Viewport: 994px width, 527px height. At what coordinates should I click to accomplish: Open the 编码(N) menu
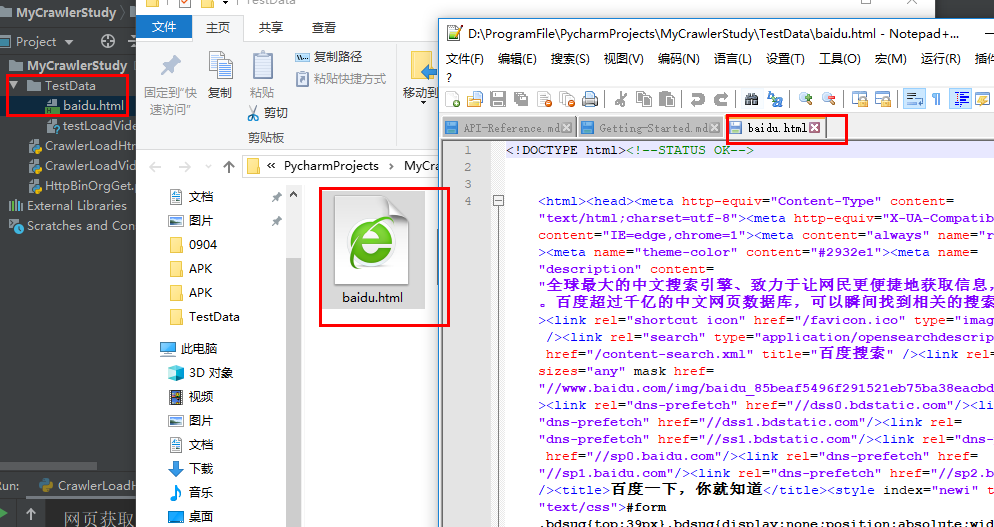pyautogui.click(x=678, y=59)
